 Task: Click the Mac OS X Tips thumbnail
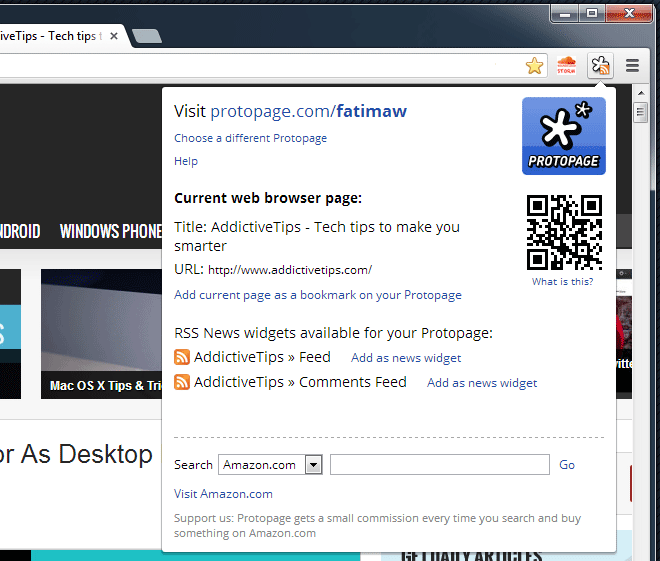101,334
